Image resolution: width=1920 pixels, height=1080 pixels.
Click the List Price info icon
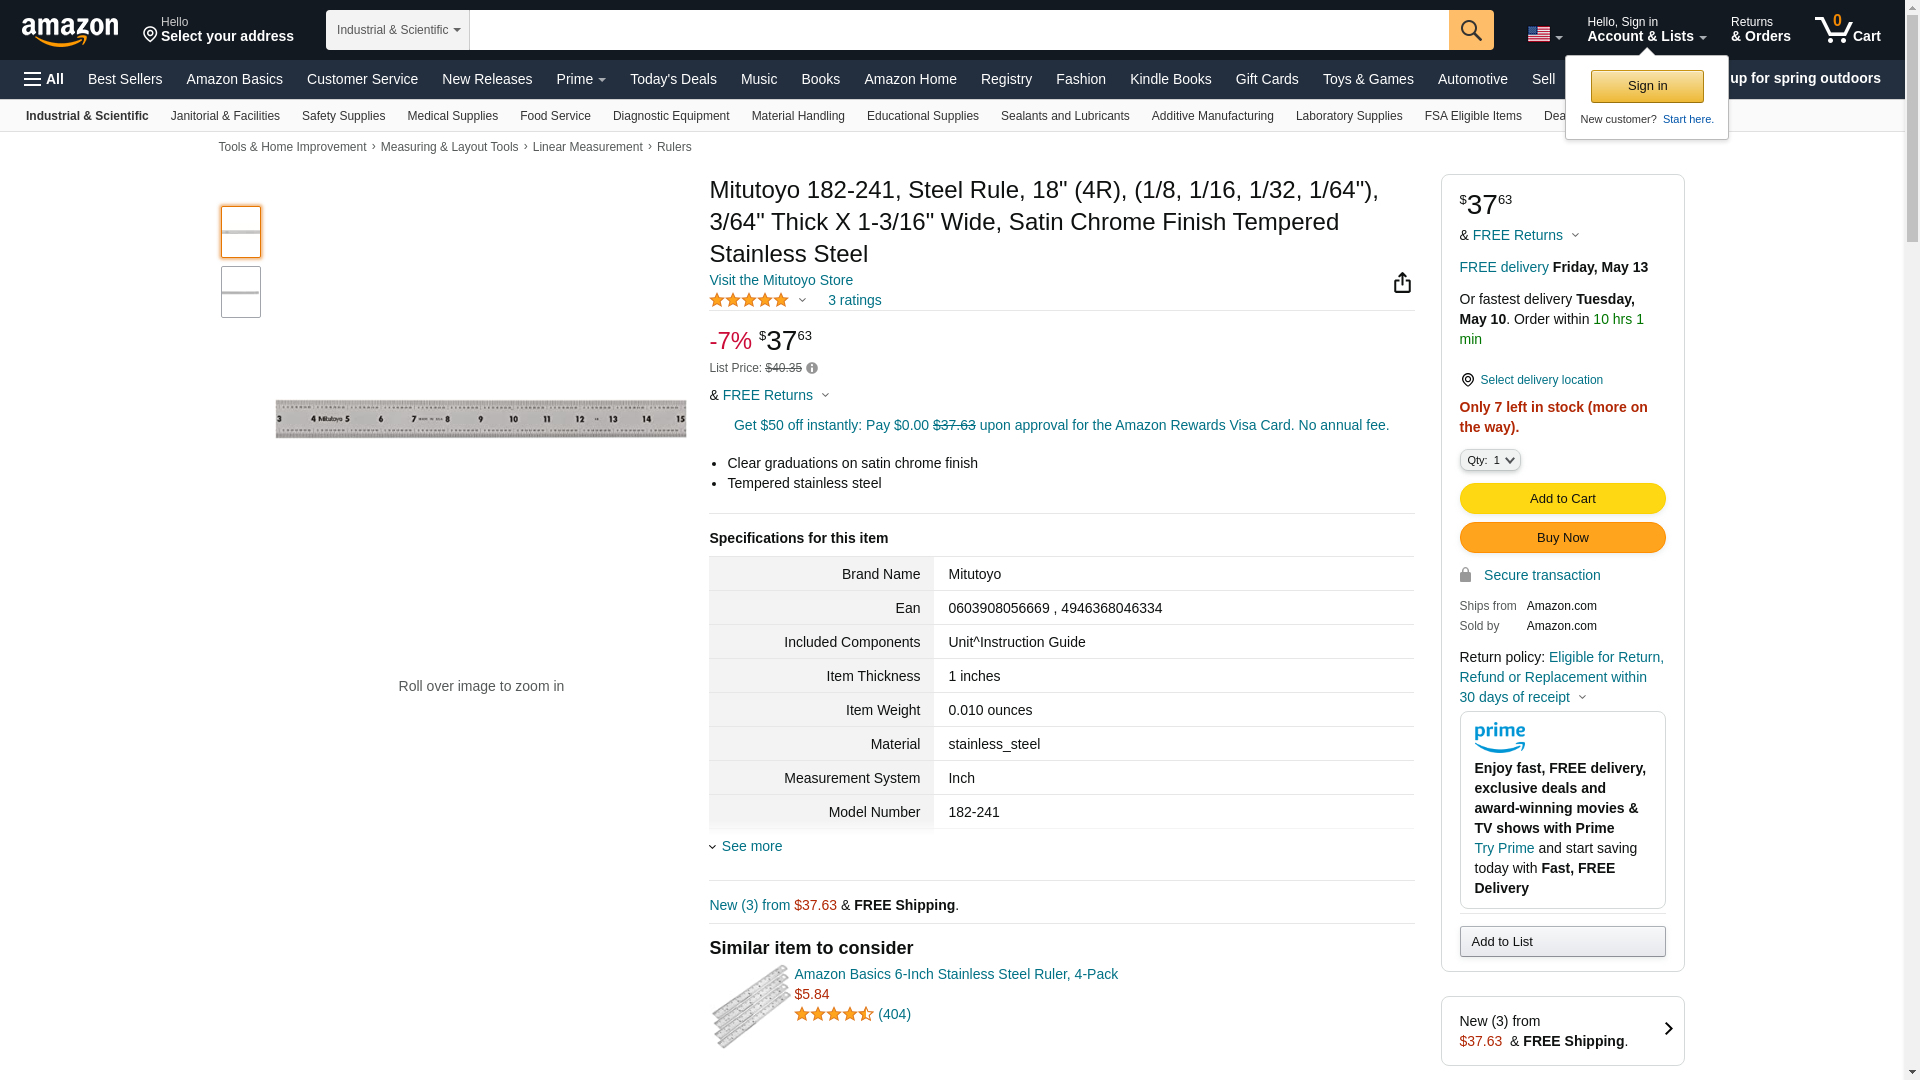pos(812,369)
